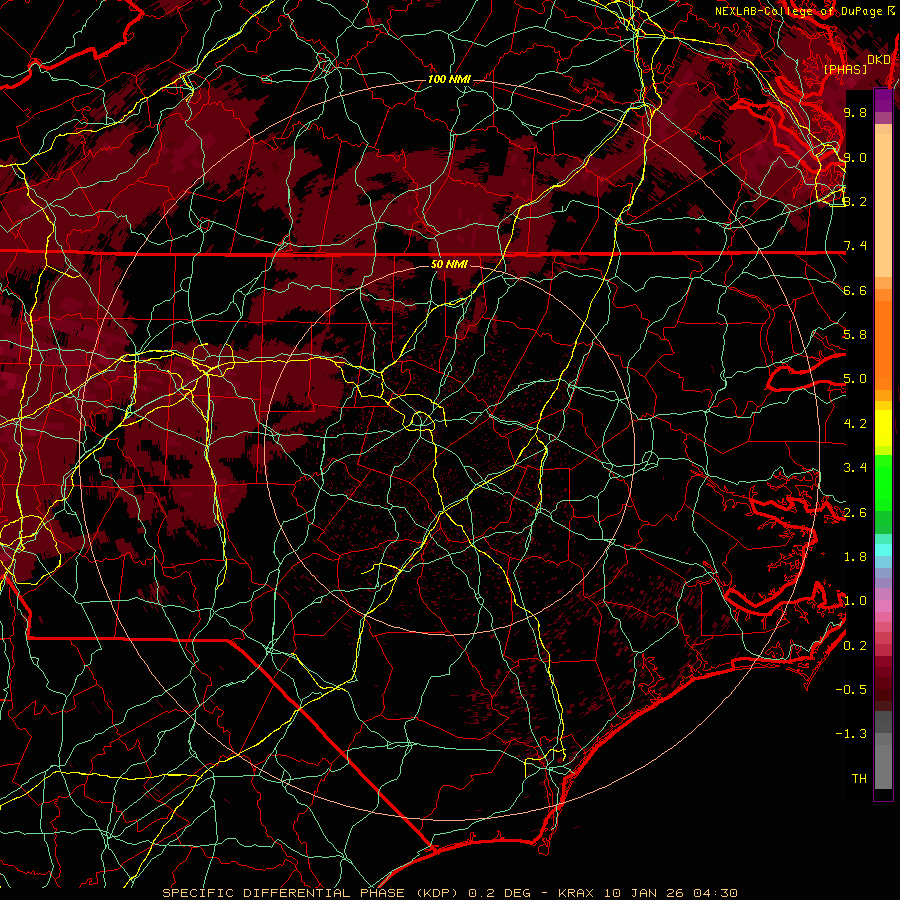Viewport: 900px width, 900px height.
Task: Click the 50 NMI range ring label
Action: (449, 264)
